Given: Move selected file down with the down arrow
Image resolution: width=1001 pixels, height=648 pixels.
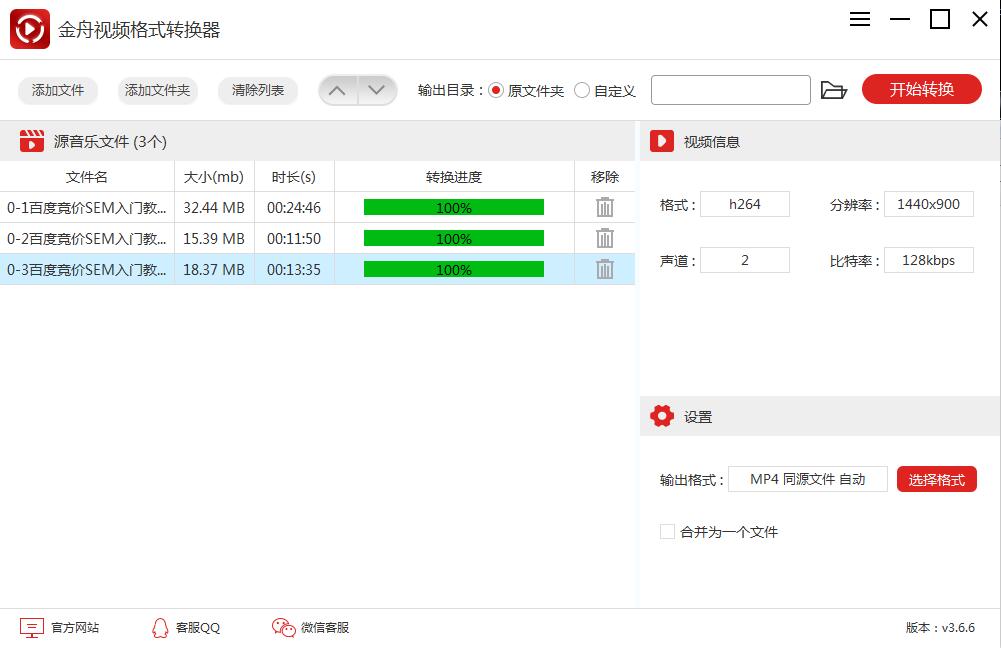Looking at the screenshot, I should coord(377,90).
